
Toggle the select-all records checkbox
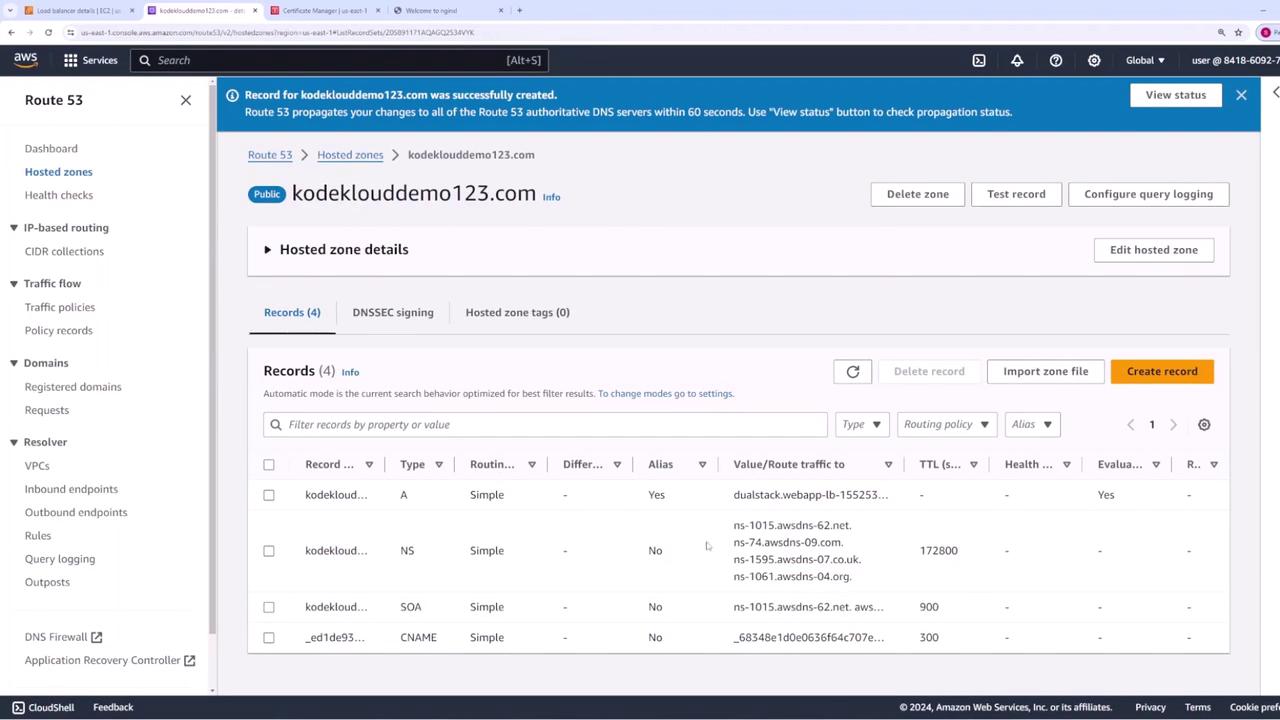click(269, 464)
